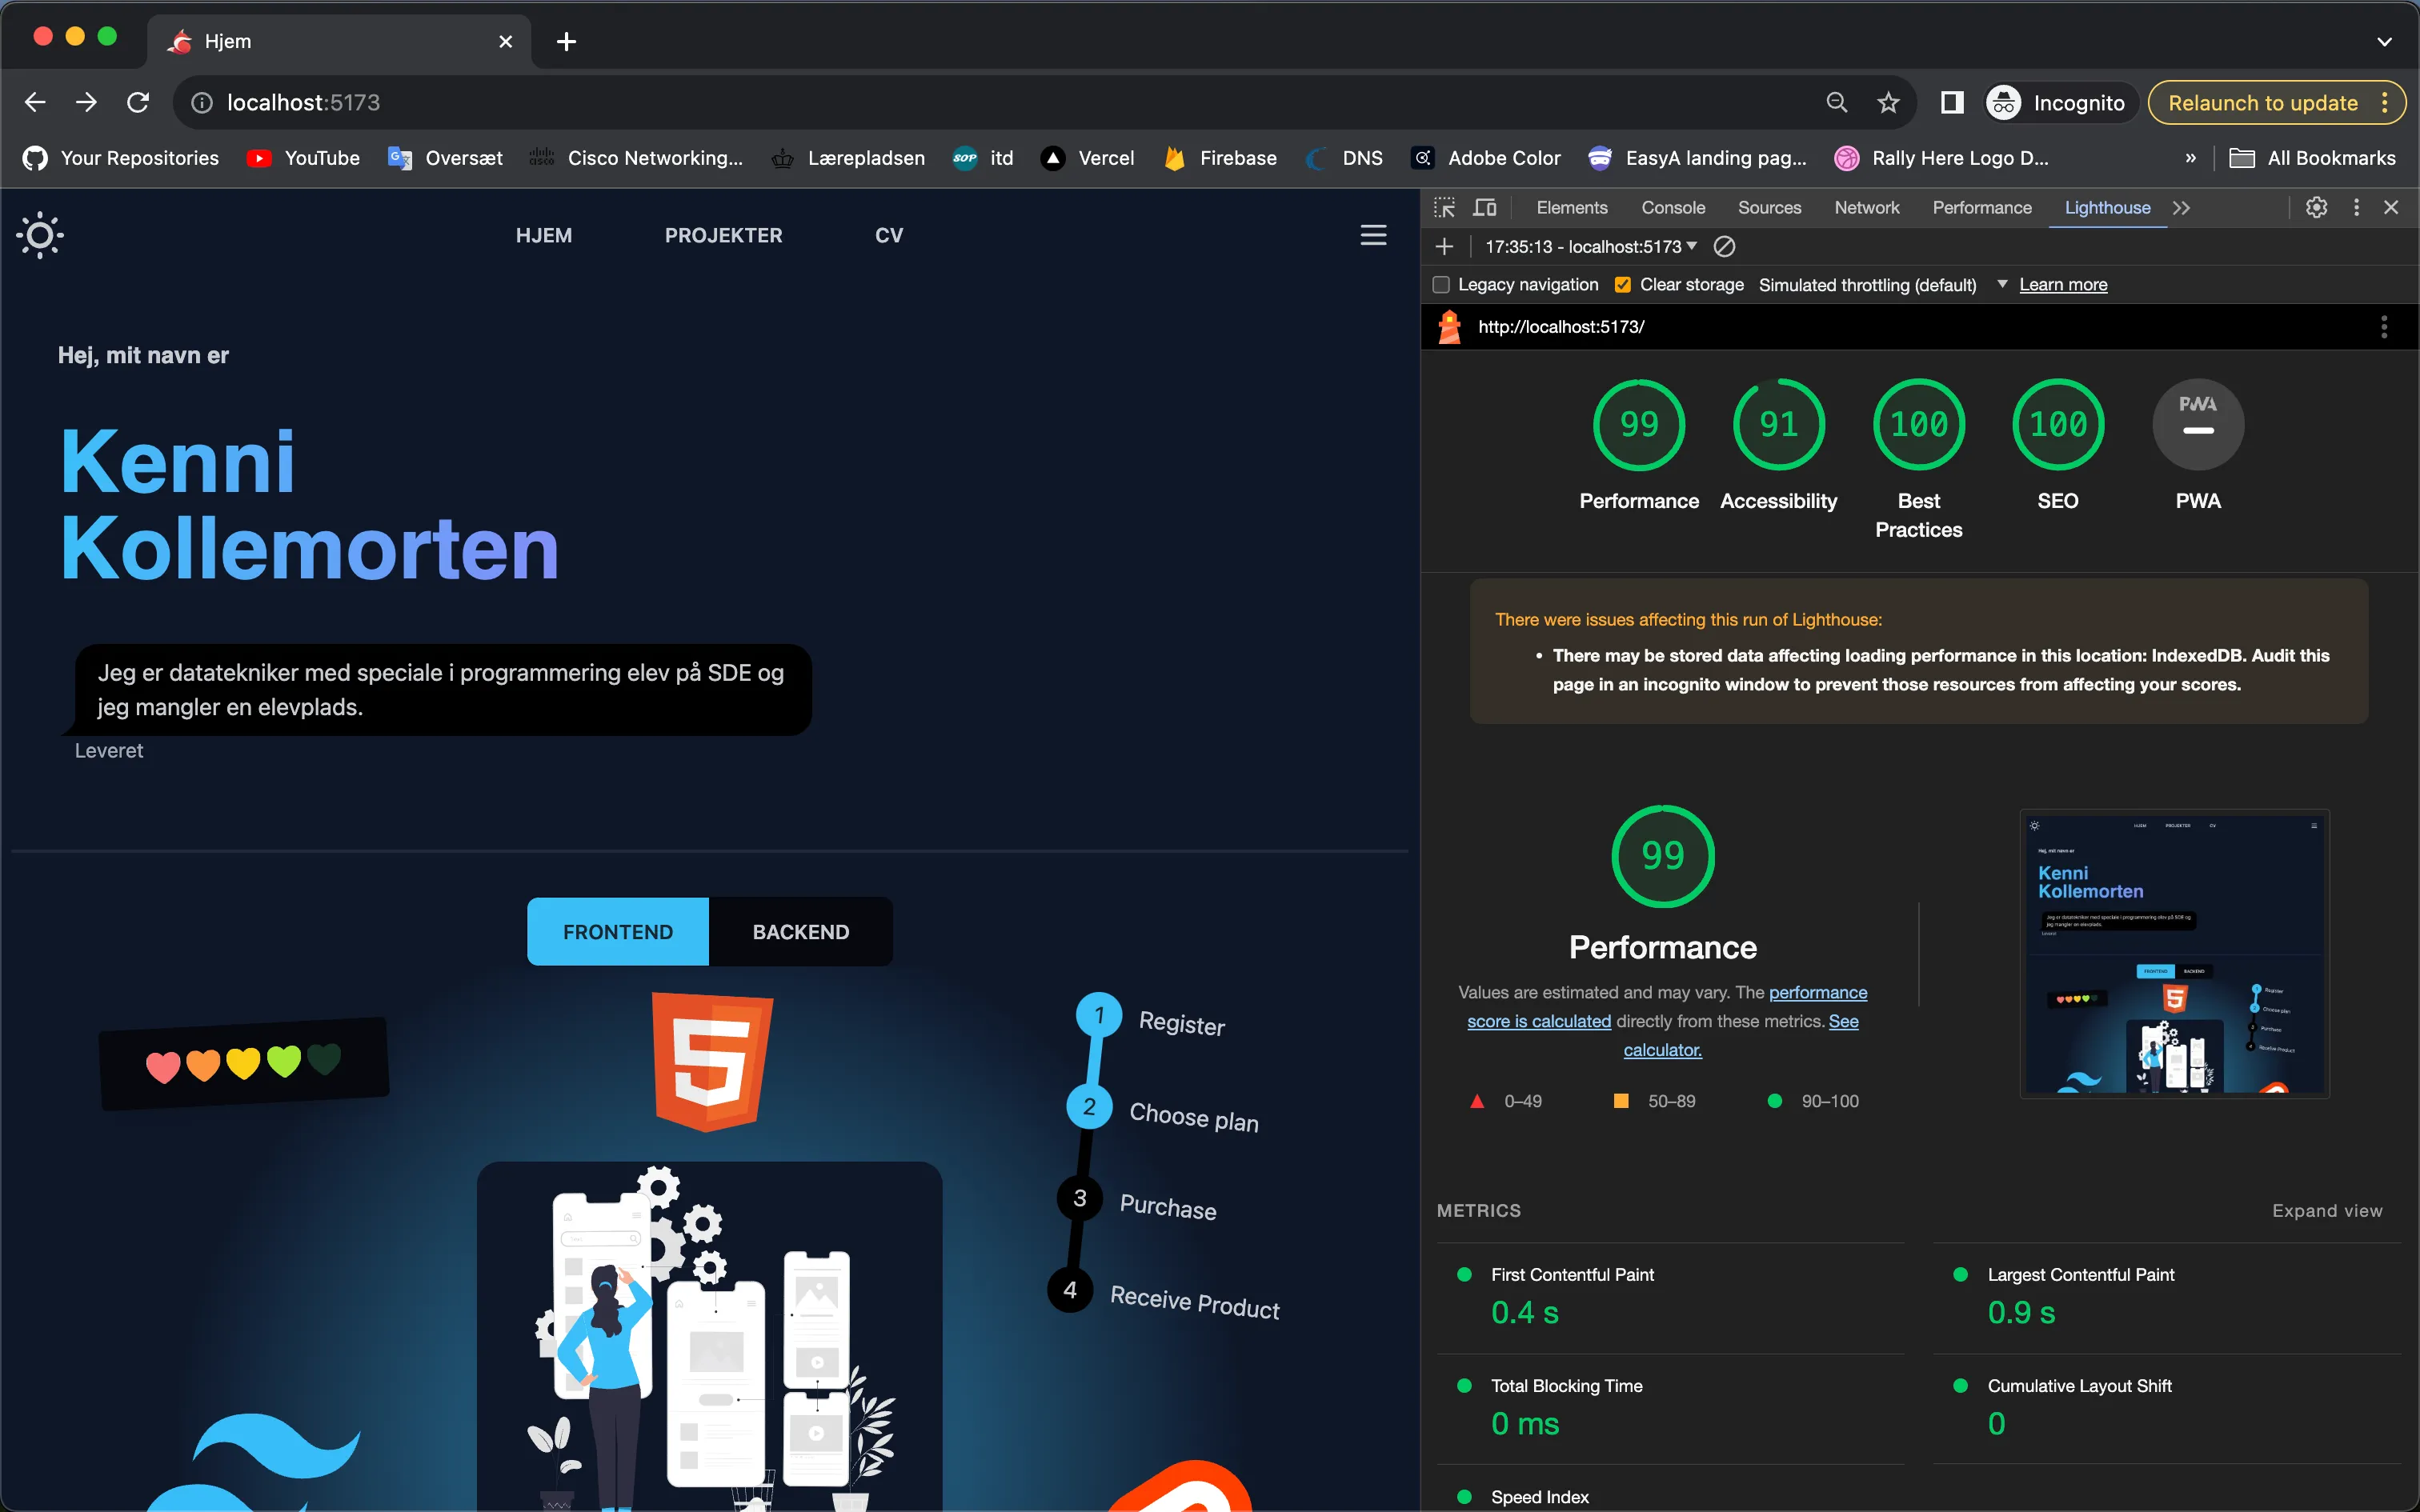Open the Simulated throttling dropdown
Viewport: 2420px width, 1512px height.
pos(1883,285)
